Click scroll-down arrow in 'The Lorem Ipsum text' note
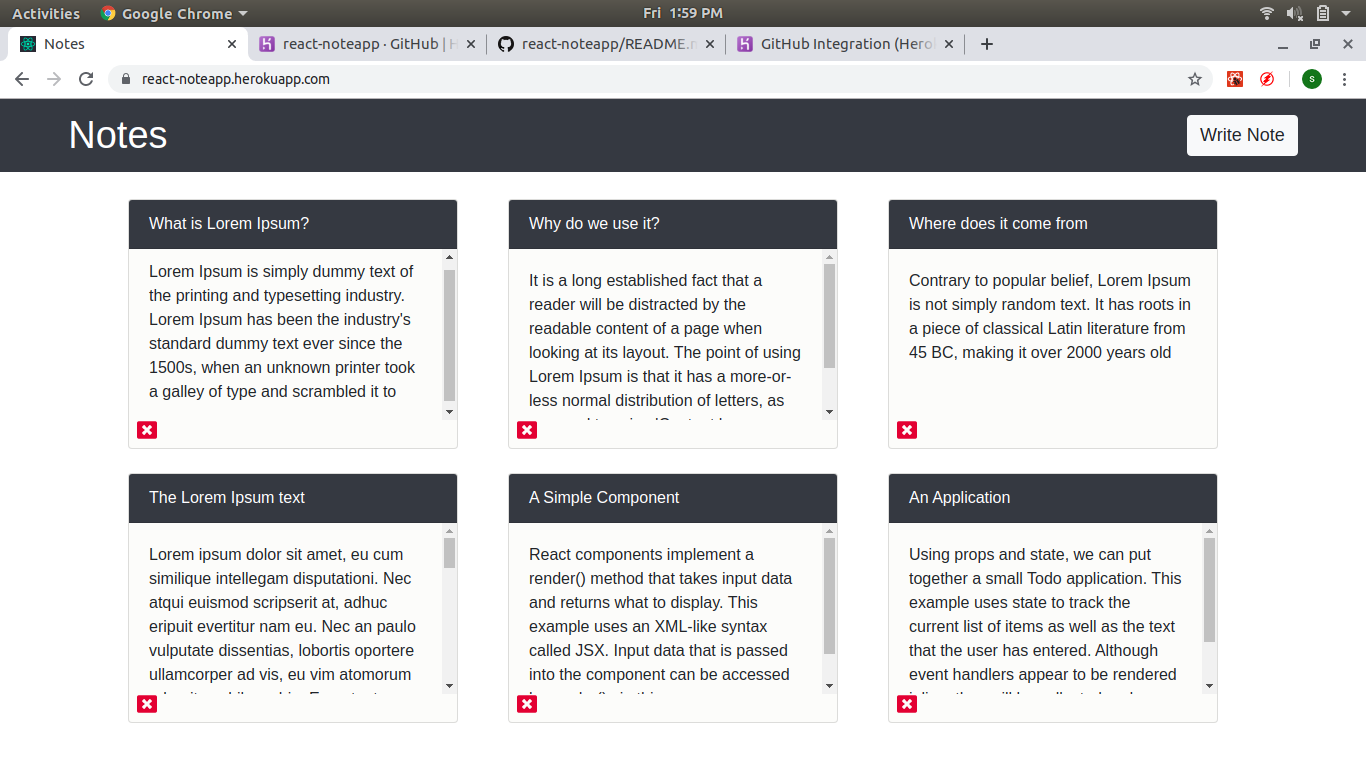1366x768 pixels. click(449, 685)
